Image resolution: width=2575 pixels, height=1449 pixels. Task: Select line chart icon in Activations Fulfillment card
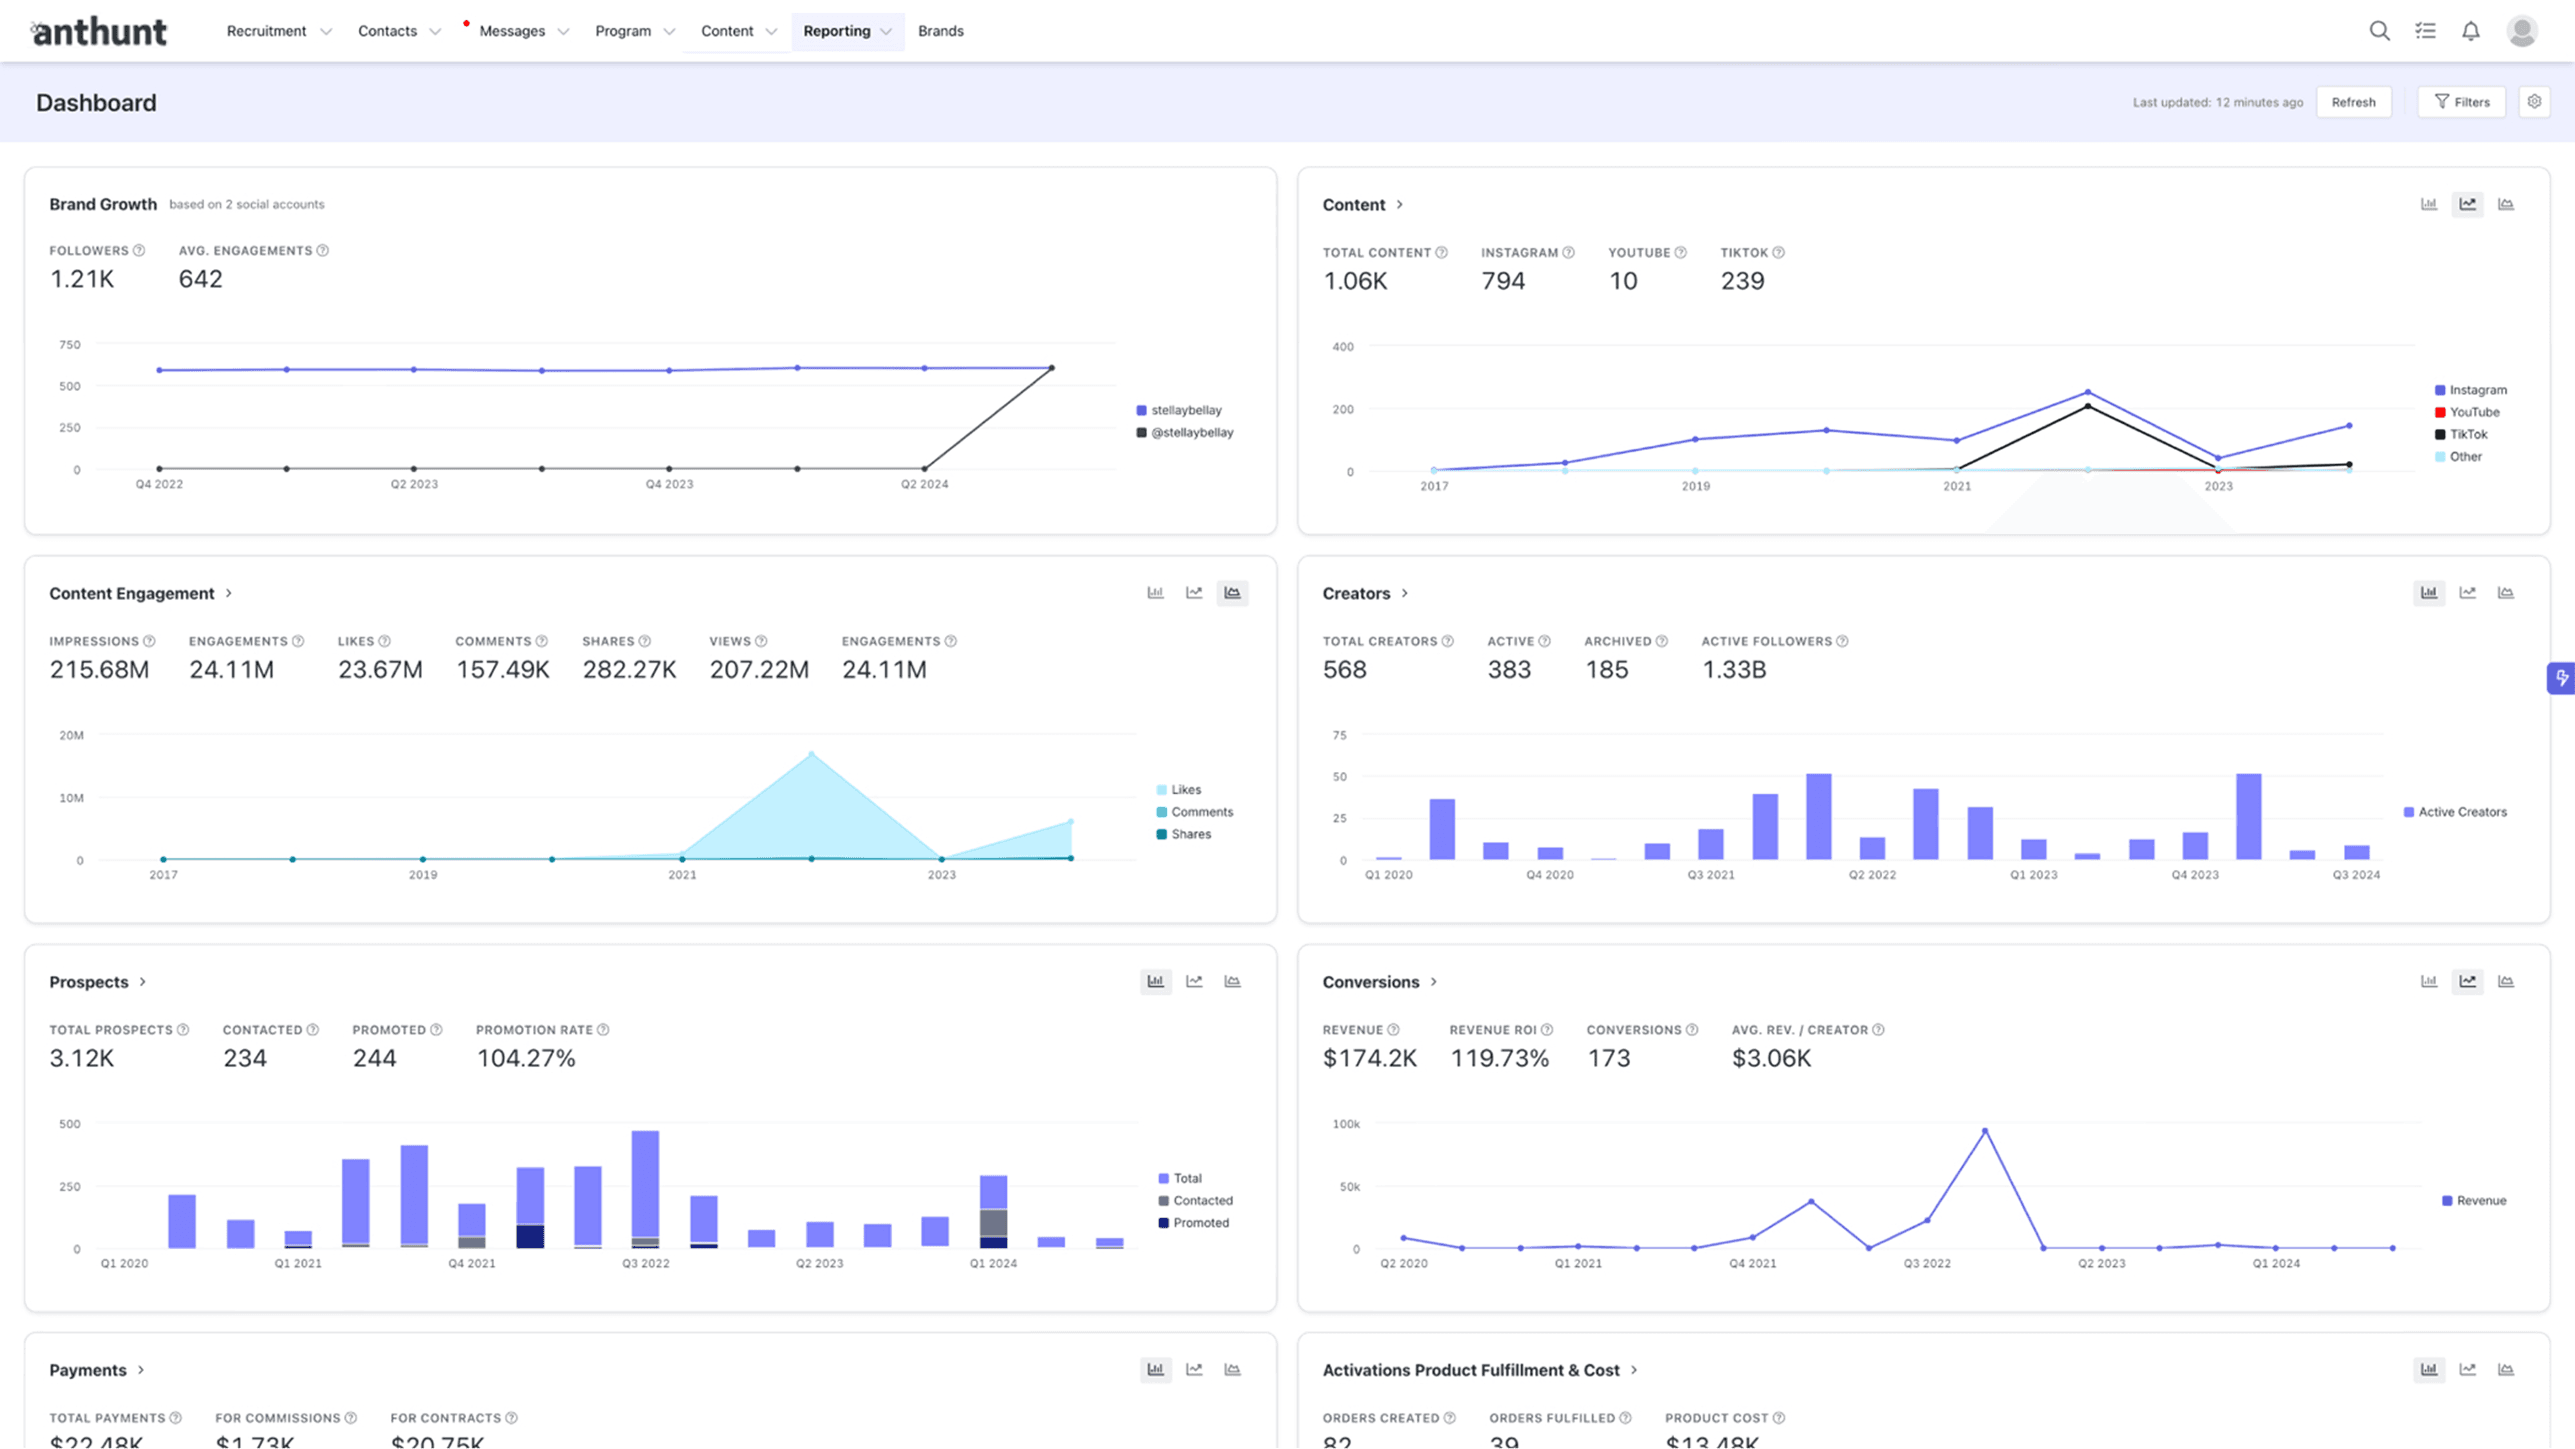[2468, 1370]
